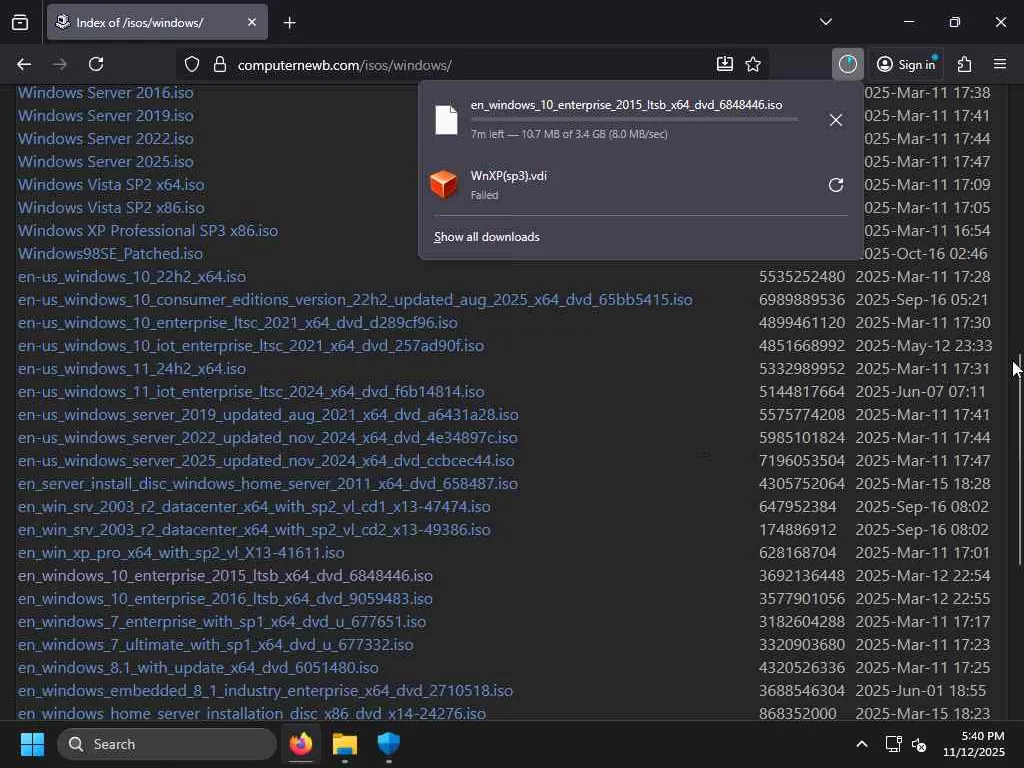Open the Windows Start menu
Screen dimensions: 1024x768
tap(32, 744)
